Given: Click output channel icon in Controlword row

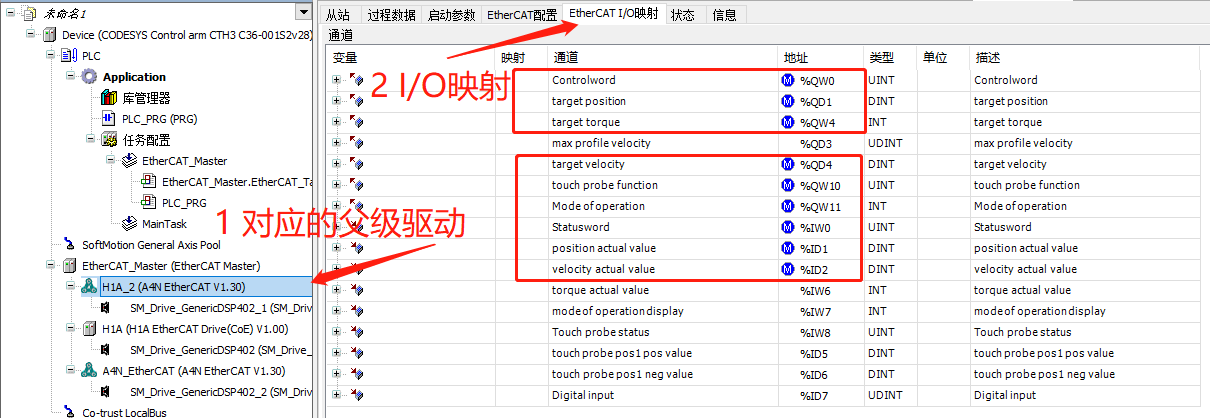Looking at the screenshot, I should 356,80.
